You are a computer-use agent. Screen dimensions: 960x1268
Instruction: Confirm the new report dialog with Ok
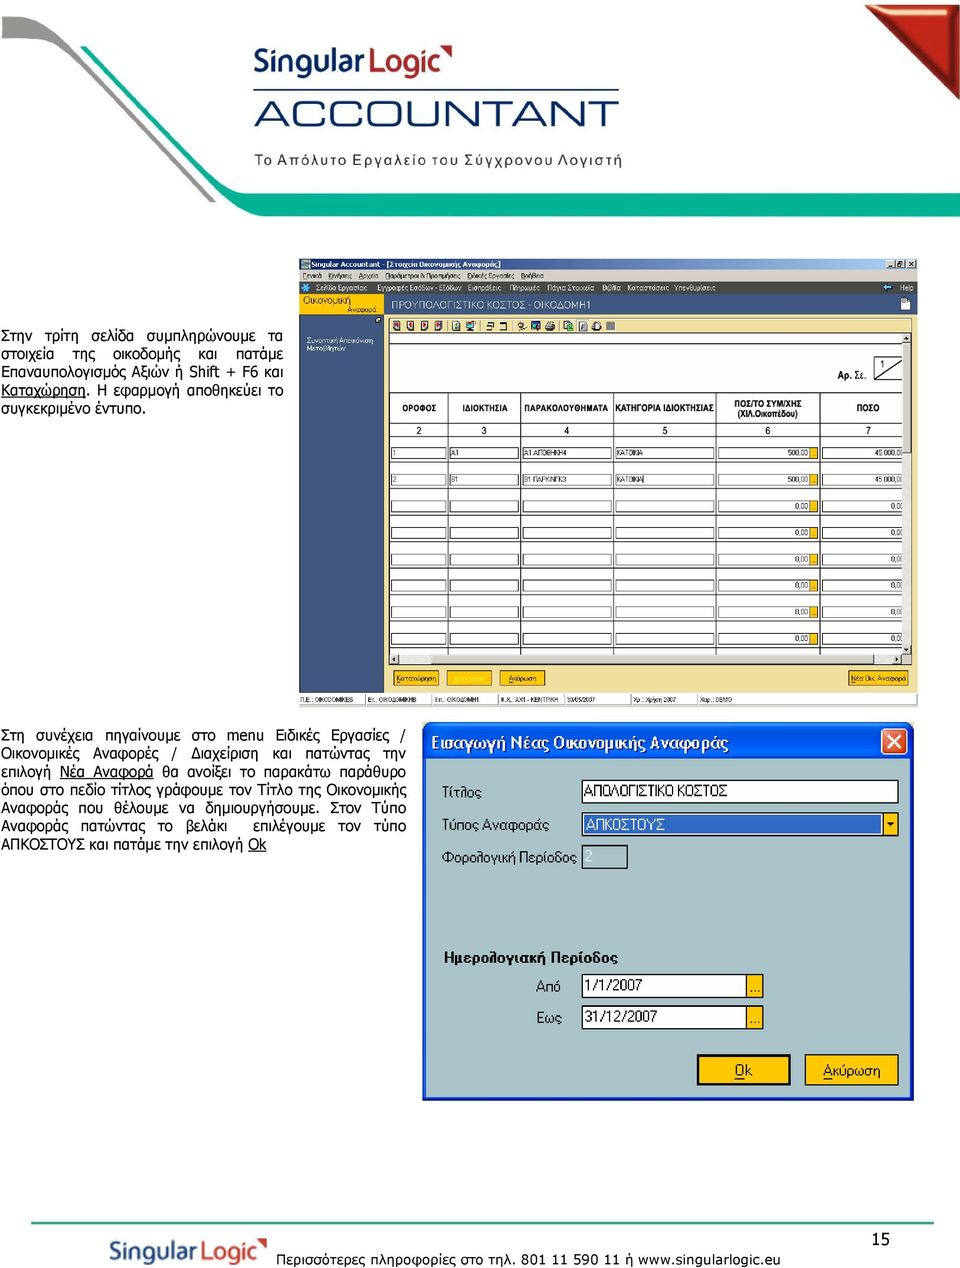[x=743, y=1070]
